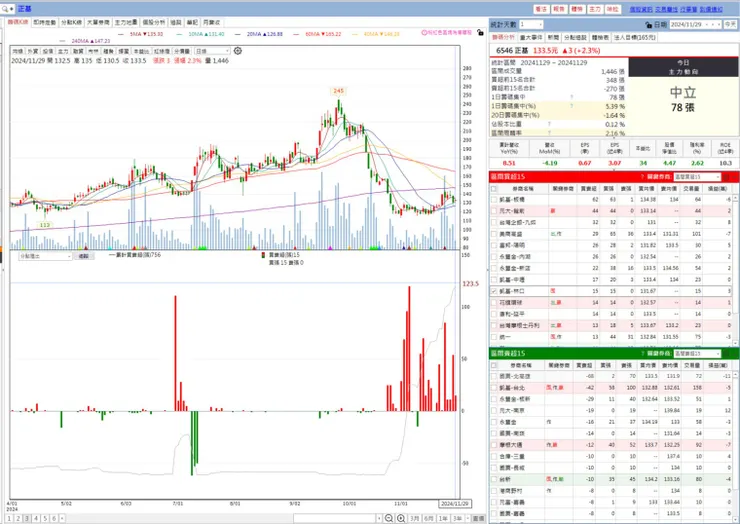Image resolution: width=740 pixels, height=524 pixels.
Task: Open dropdown arrow after page button 6
Action: click(x=62, y=518)
